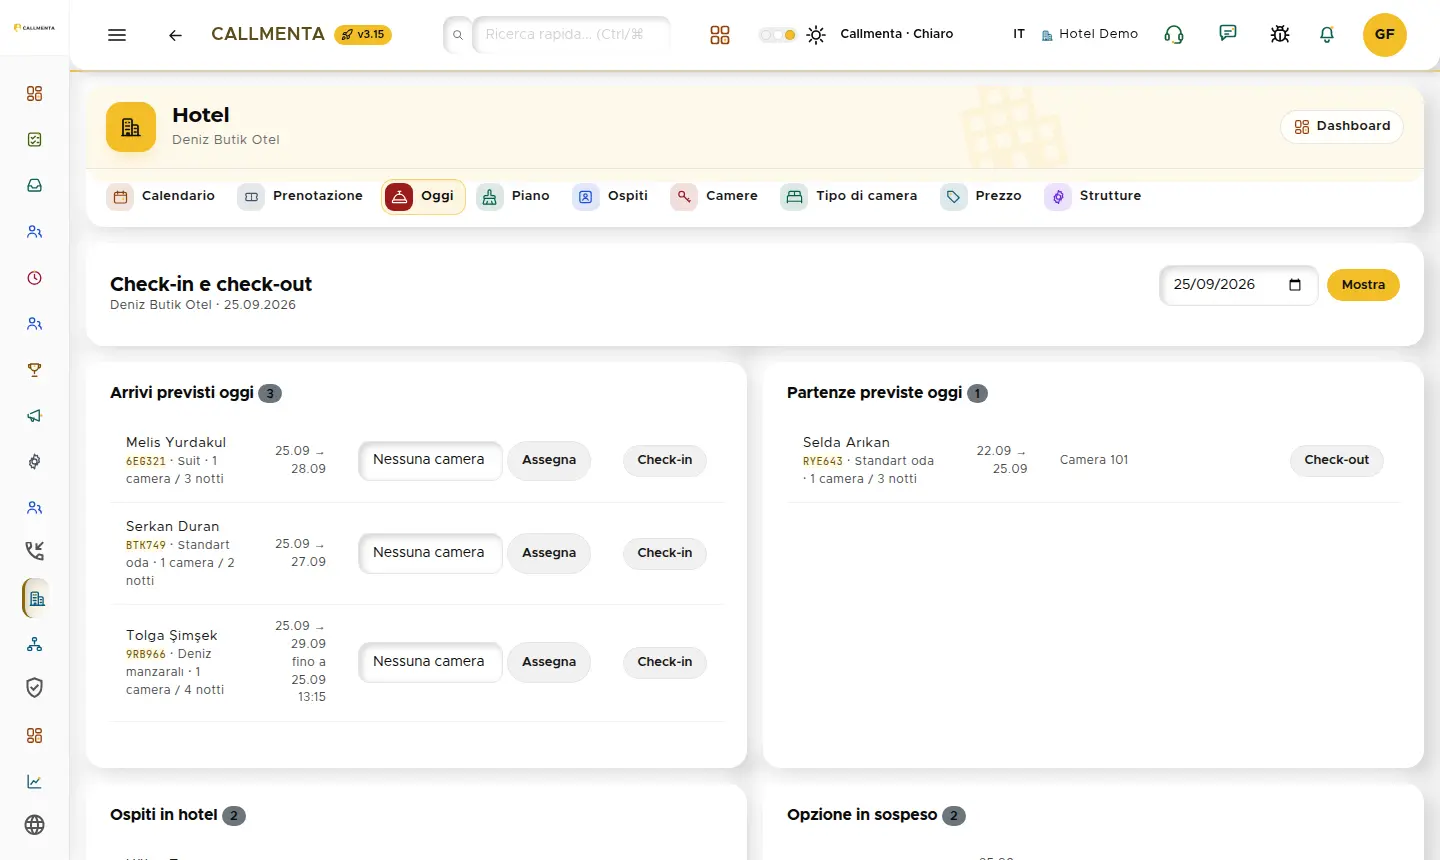Open the shield check icon in the sidebar
Image resolution: width=1440 pixels, height=860 pixels.
pos(35,688)
